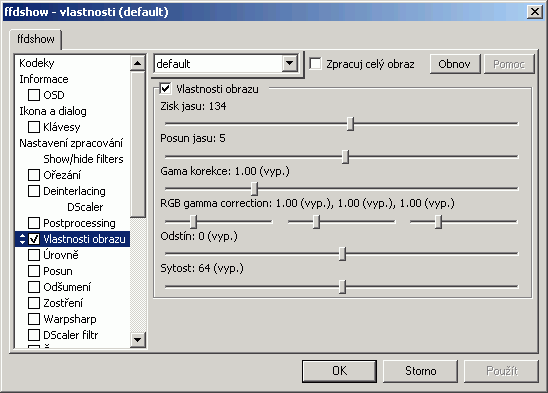Click the first RGB gamma slider handle
The width and height of the screenshot is (548, 393).
193,222
